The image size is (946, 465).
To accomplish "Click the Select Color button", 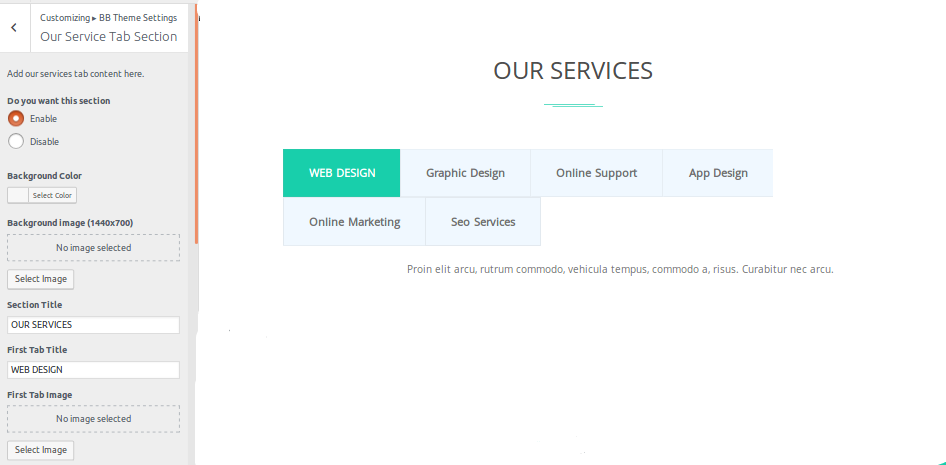I will click(52, 195).
